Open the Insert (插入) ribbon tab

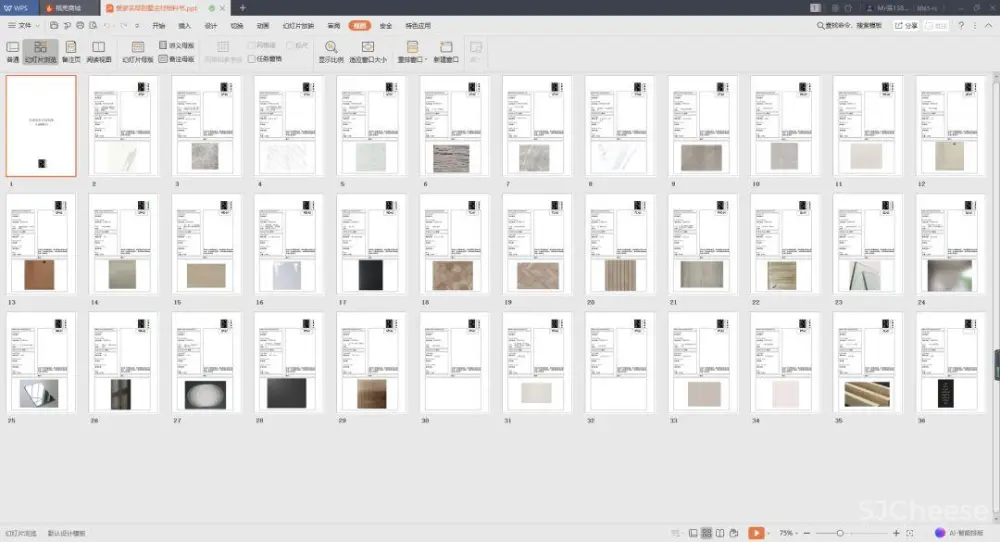click(x=184, y=25)
